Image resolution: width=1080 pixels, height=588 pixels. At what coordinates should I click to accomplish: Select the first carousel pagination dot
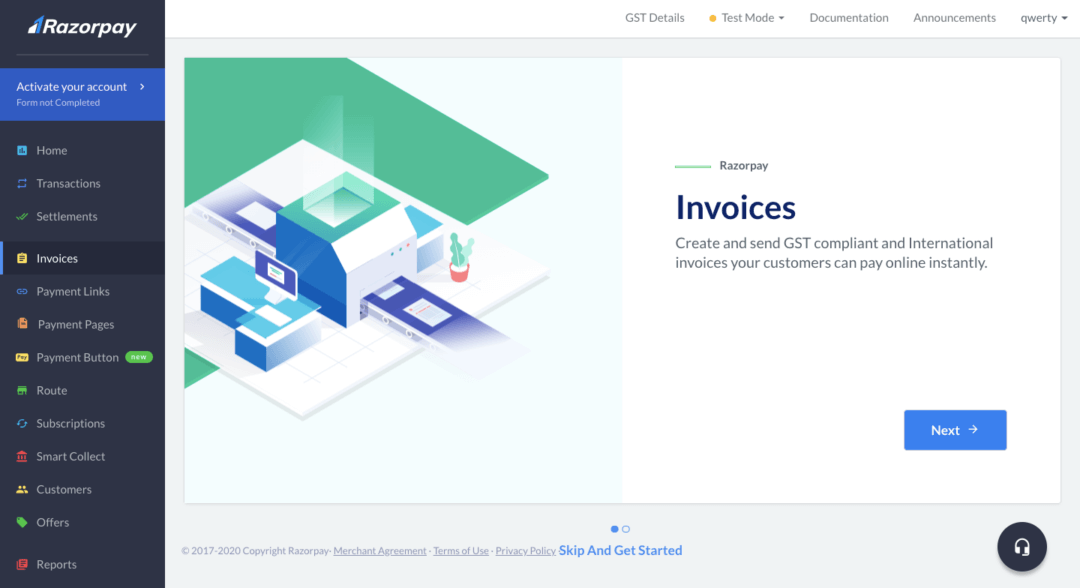click(x=614, y=529)
